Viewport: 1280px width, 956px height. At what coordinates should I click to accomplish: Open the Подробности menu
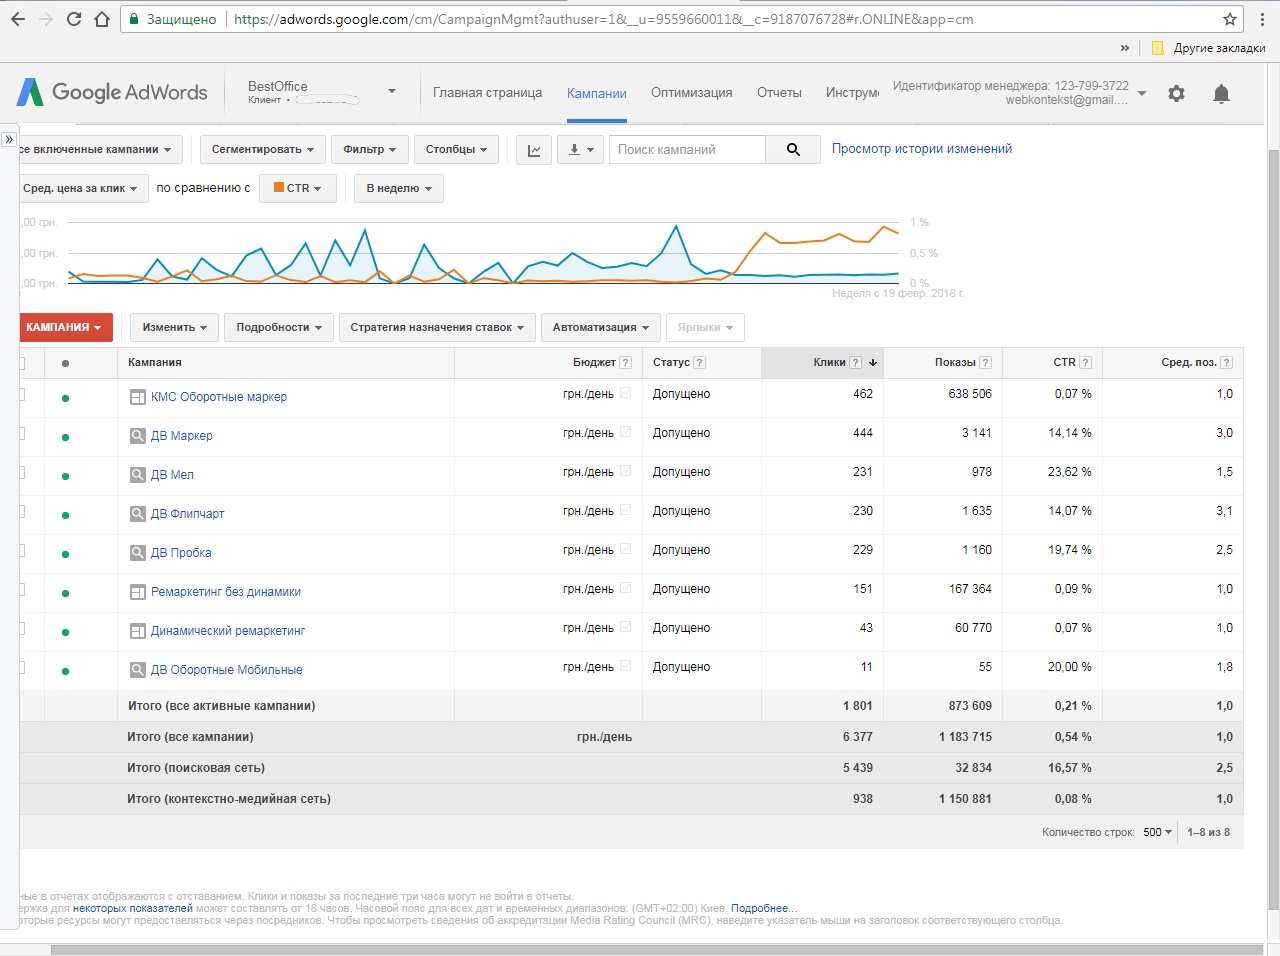coord(279,327)
